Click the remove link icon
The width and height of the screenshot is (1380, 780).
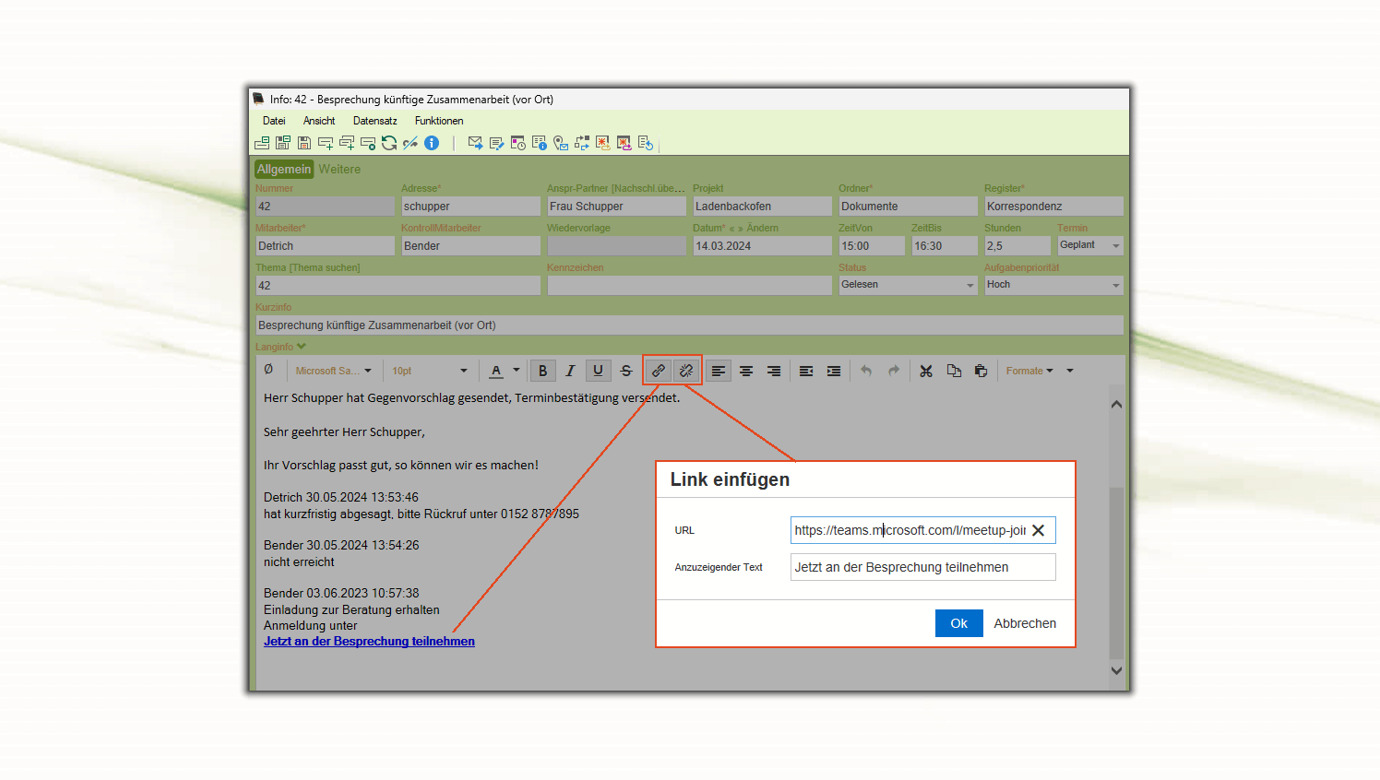(x=686, y=371)
